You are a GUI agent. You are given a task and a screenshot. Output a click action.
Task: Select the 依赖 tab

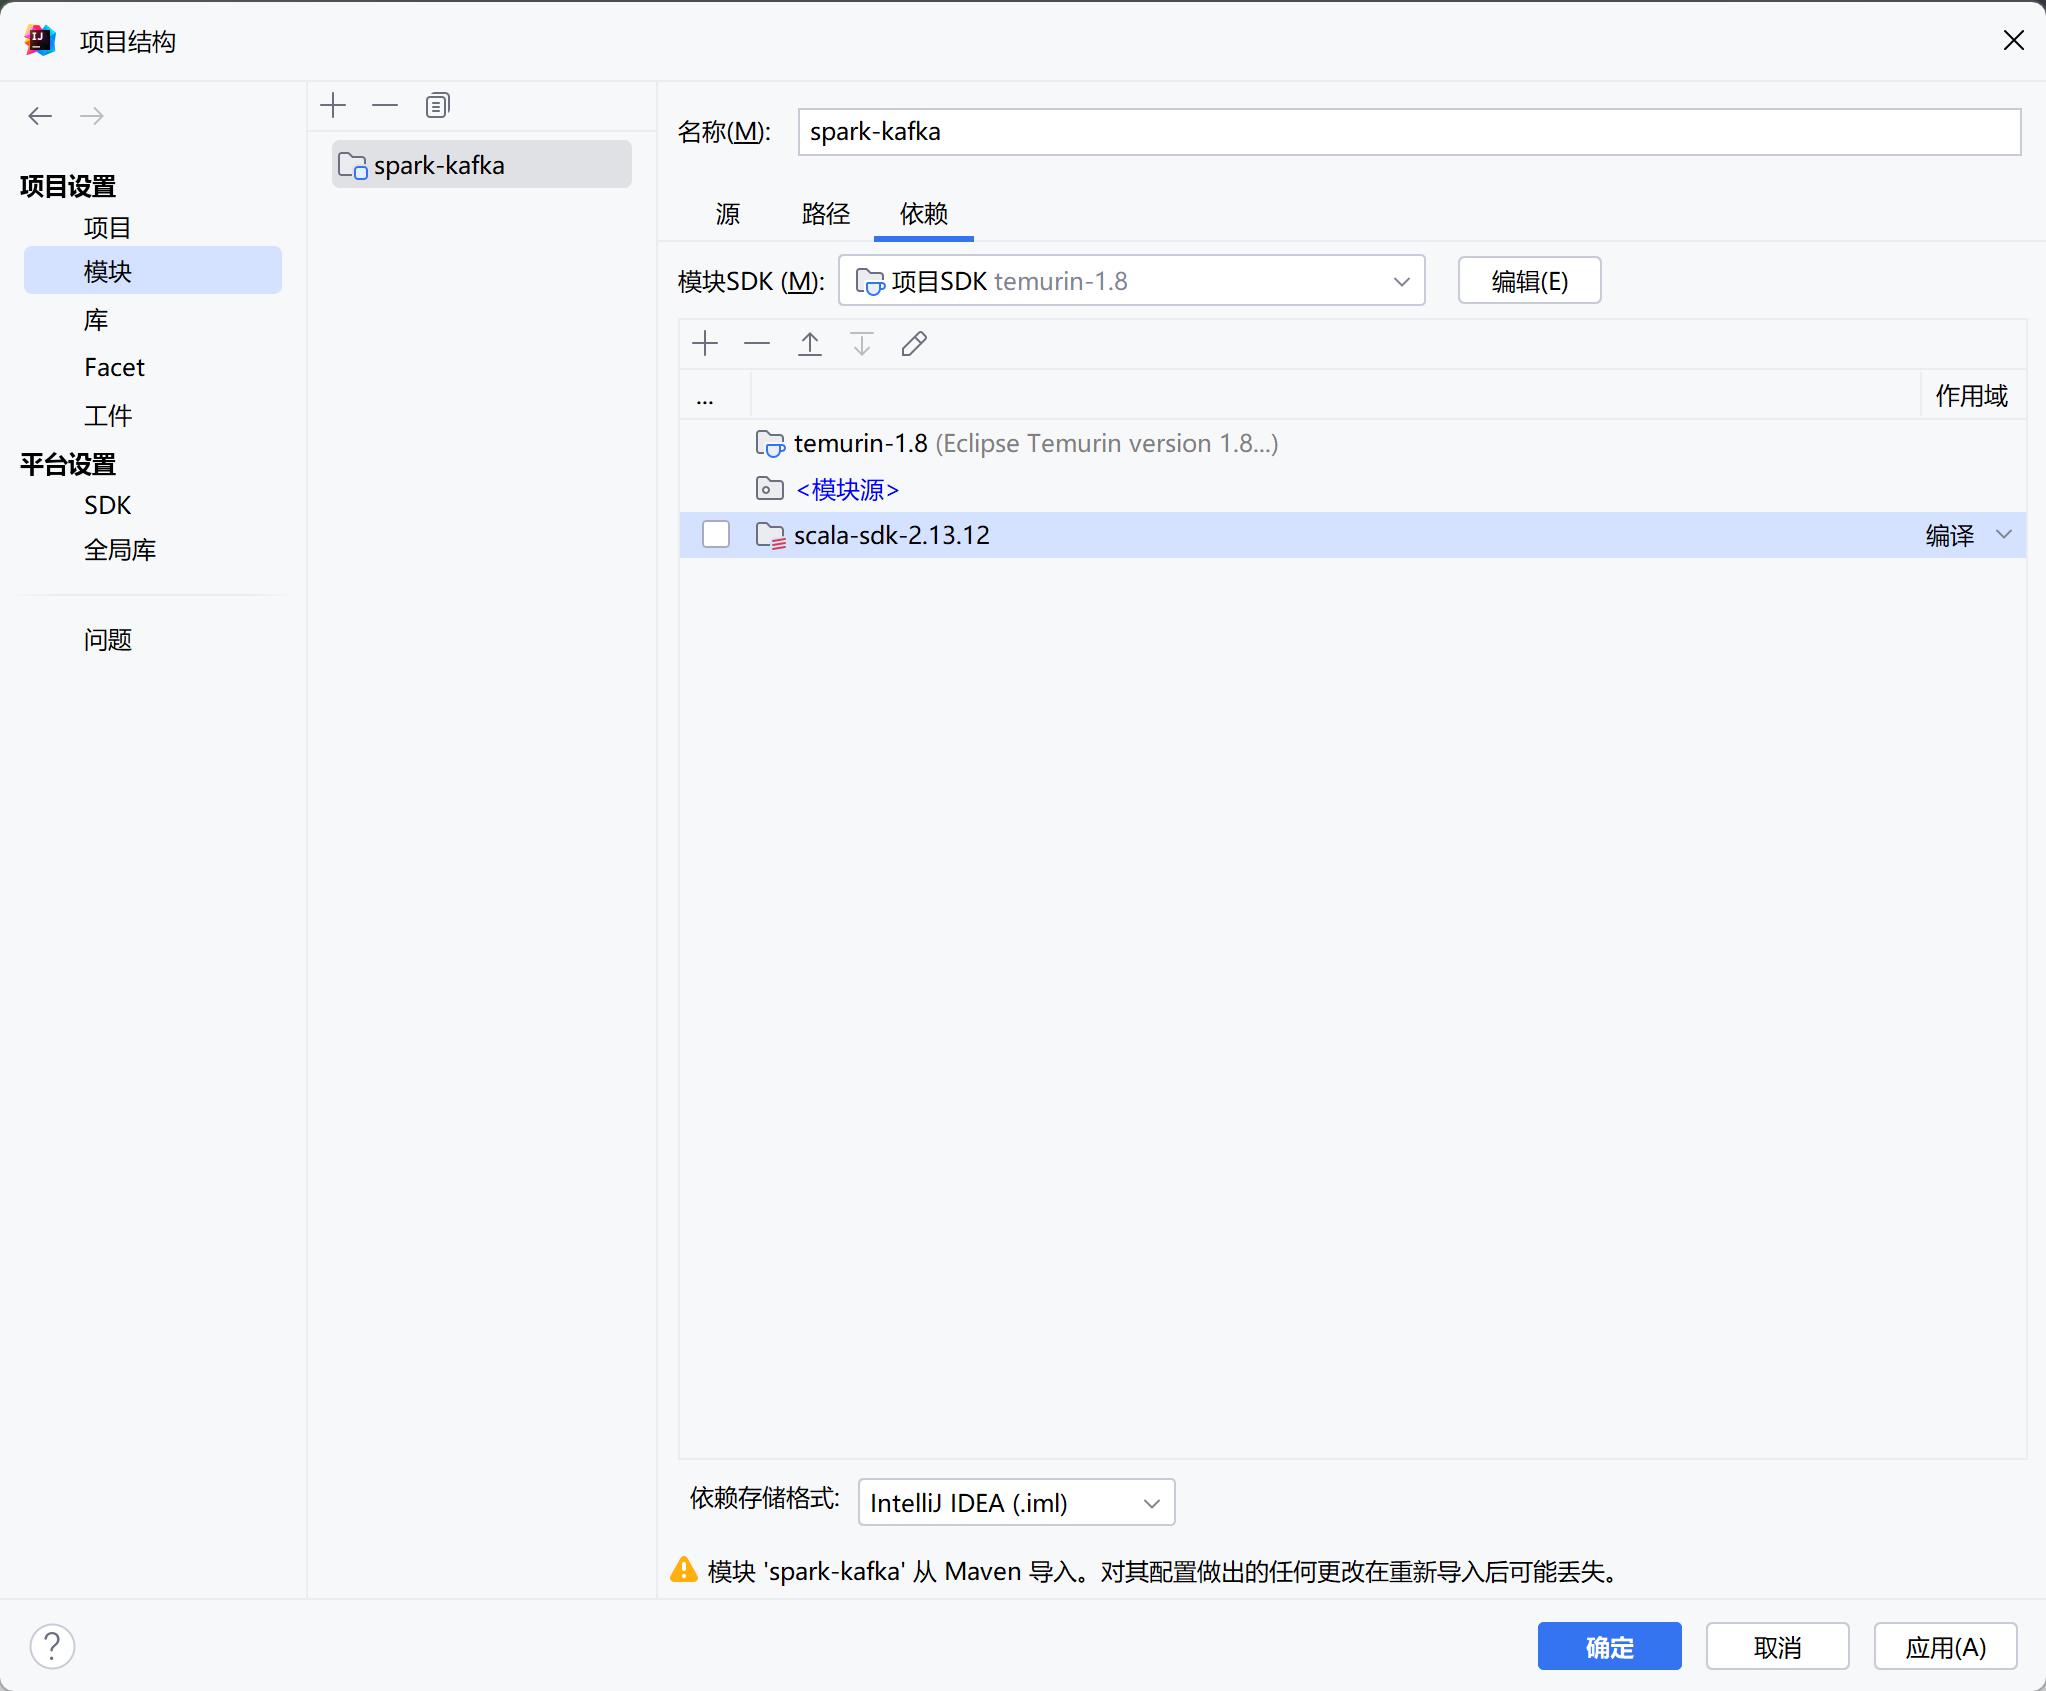click(x=923, y=213)
